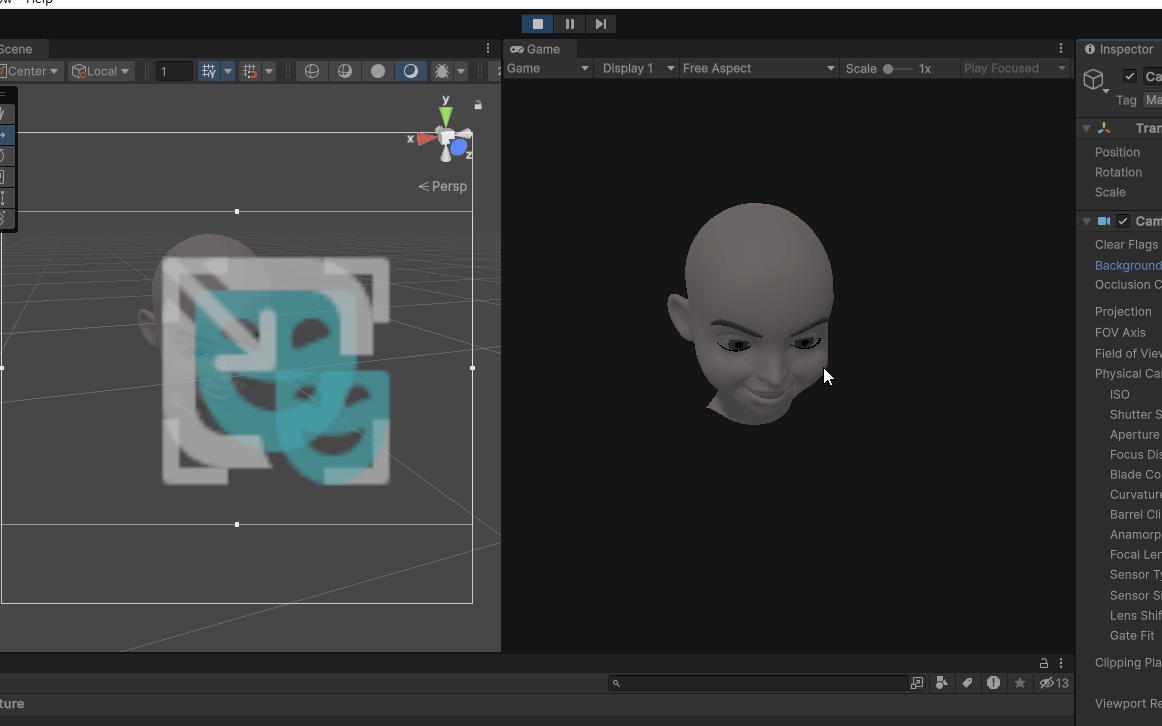Click the Project search field
This screenshot has height=726, width=1162.
click(x=757, y=683)
